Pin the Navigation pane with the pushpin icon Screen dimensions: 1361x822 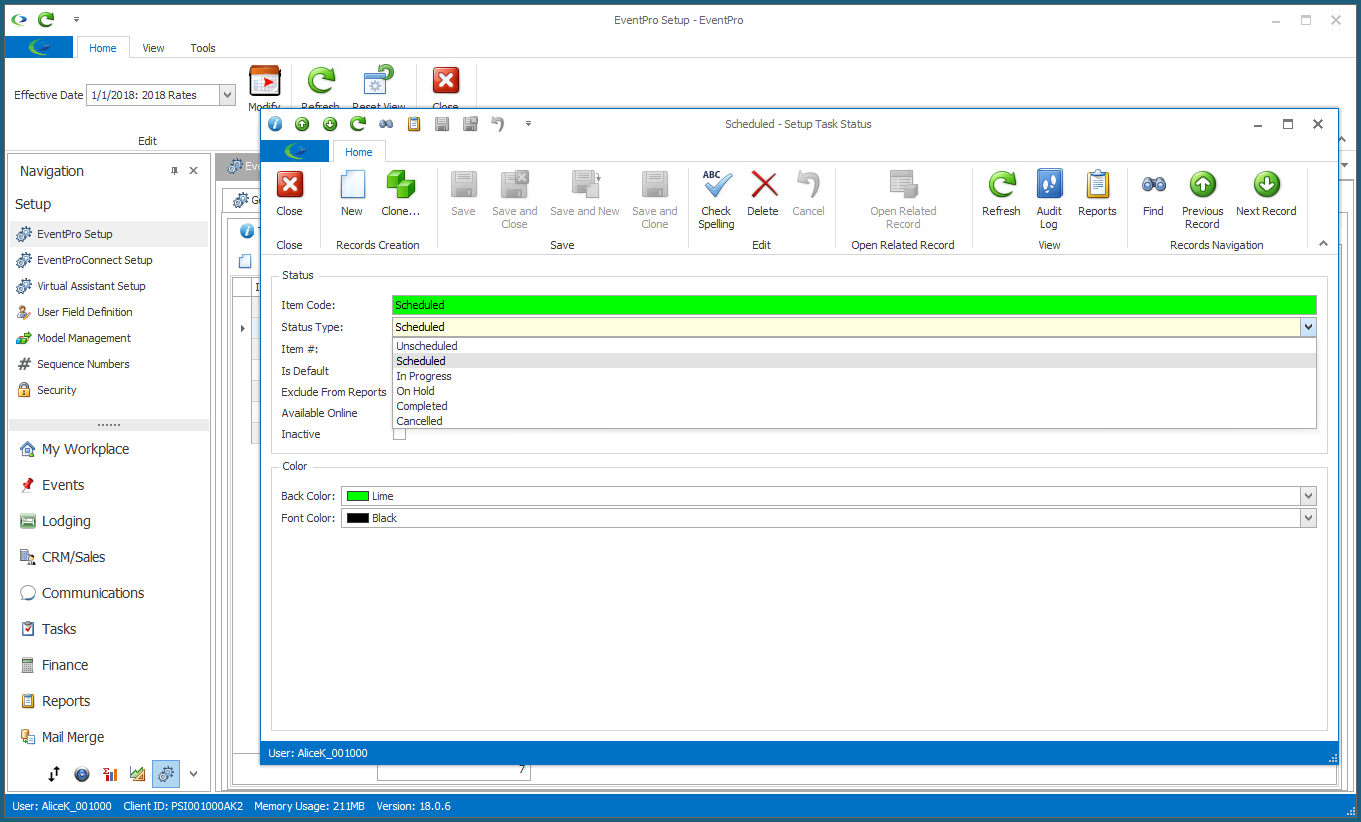tap(174, 171)
